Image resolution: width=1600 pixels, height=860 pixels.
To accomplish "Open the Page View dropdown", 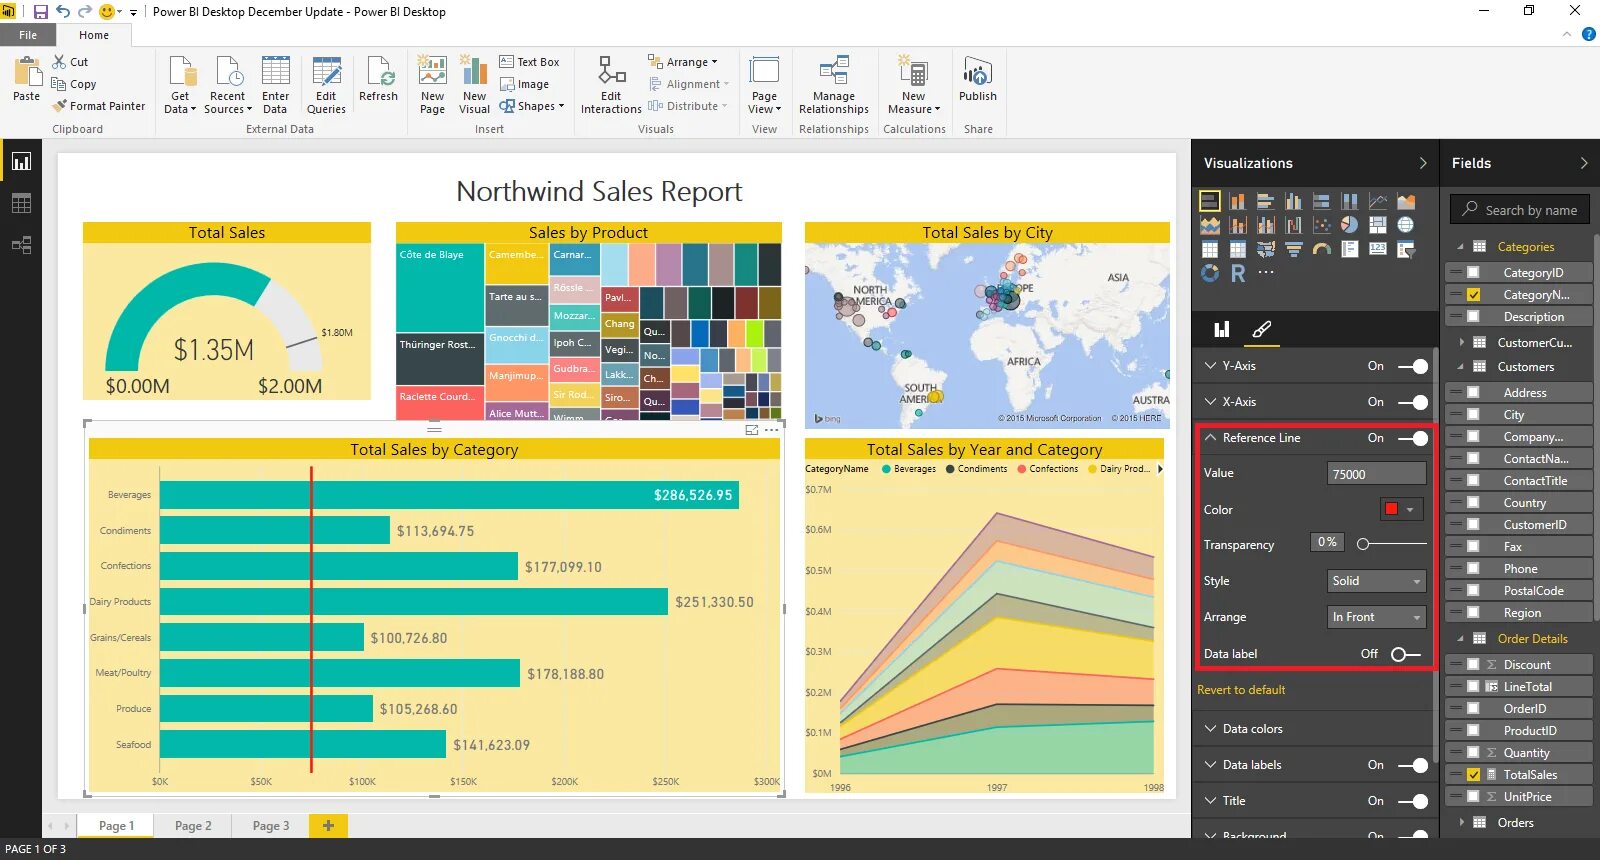I will (x=764, y=86).
